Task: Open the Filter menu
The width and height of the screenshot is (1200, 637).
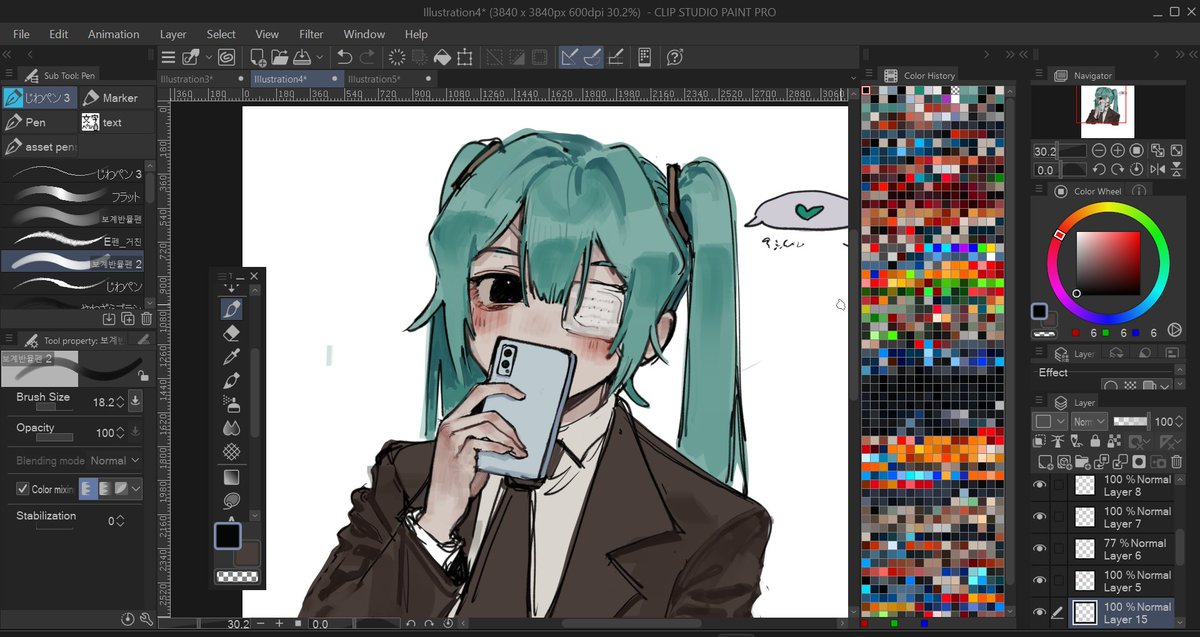Action: [x=311, y=34]
